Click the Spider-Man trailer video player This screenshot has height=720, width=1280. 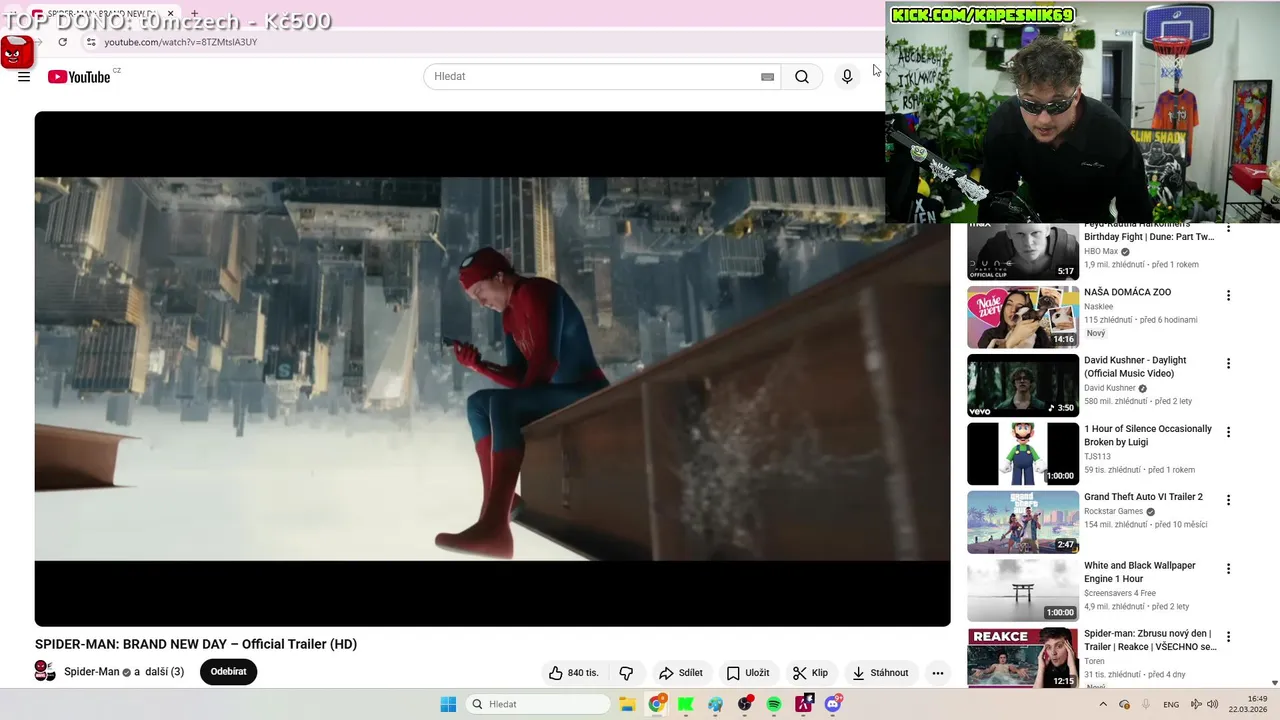pos(492,368)
